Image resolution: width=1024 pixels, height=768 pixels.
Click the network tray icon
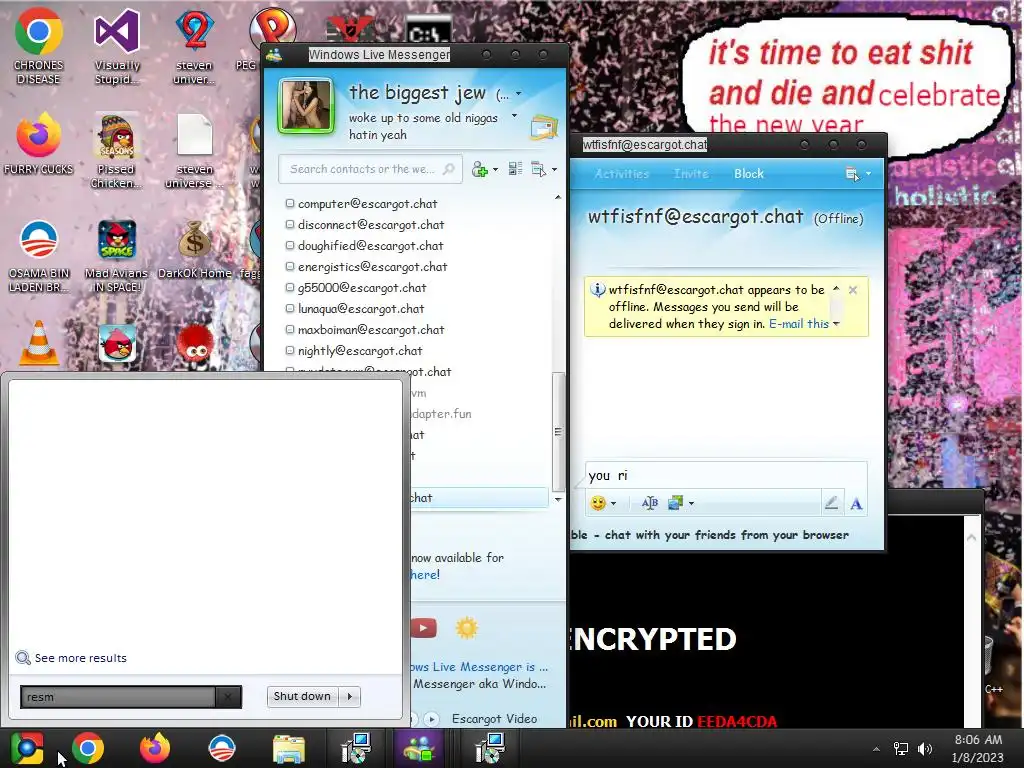point(901,749)
